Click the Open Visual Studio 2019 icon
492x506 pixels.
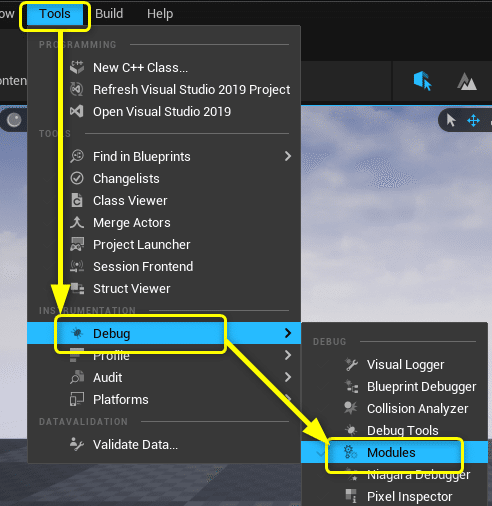point(77,111)
